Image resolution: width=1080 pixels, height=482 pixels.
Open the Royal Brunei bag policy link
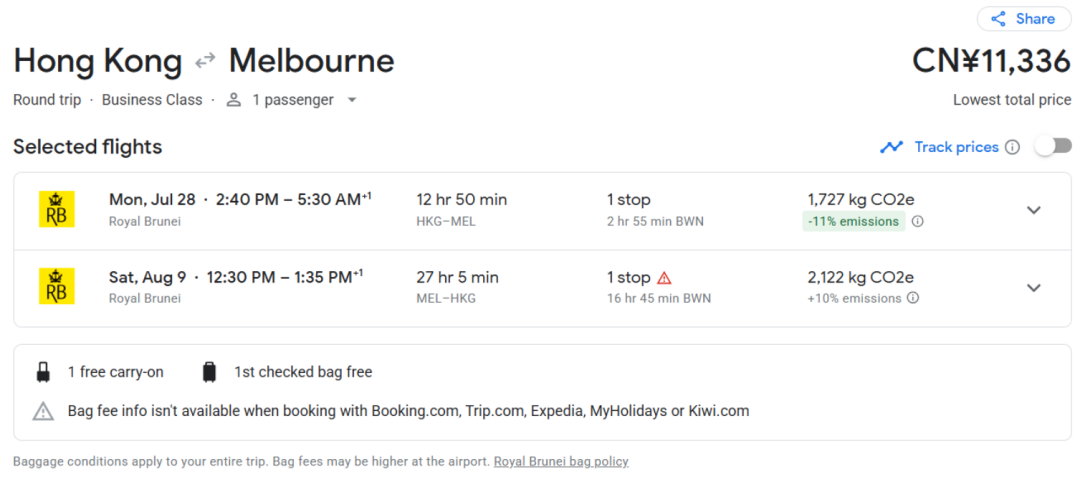tap(561, 461)
